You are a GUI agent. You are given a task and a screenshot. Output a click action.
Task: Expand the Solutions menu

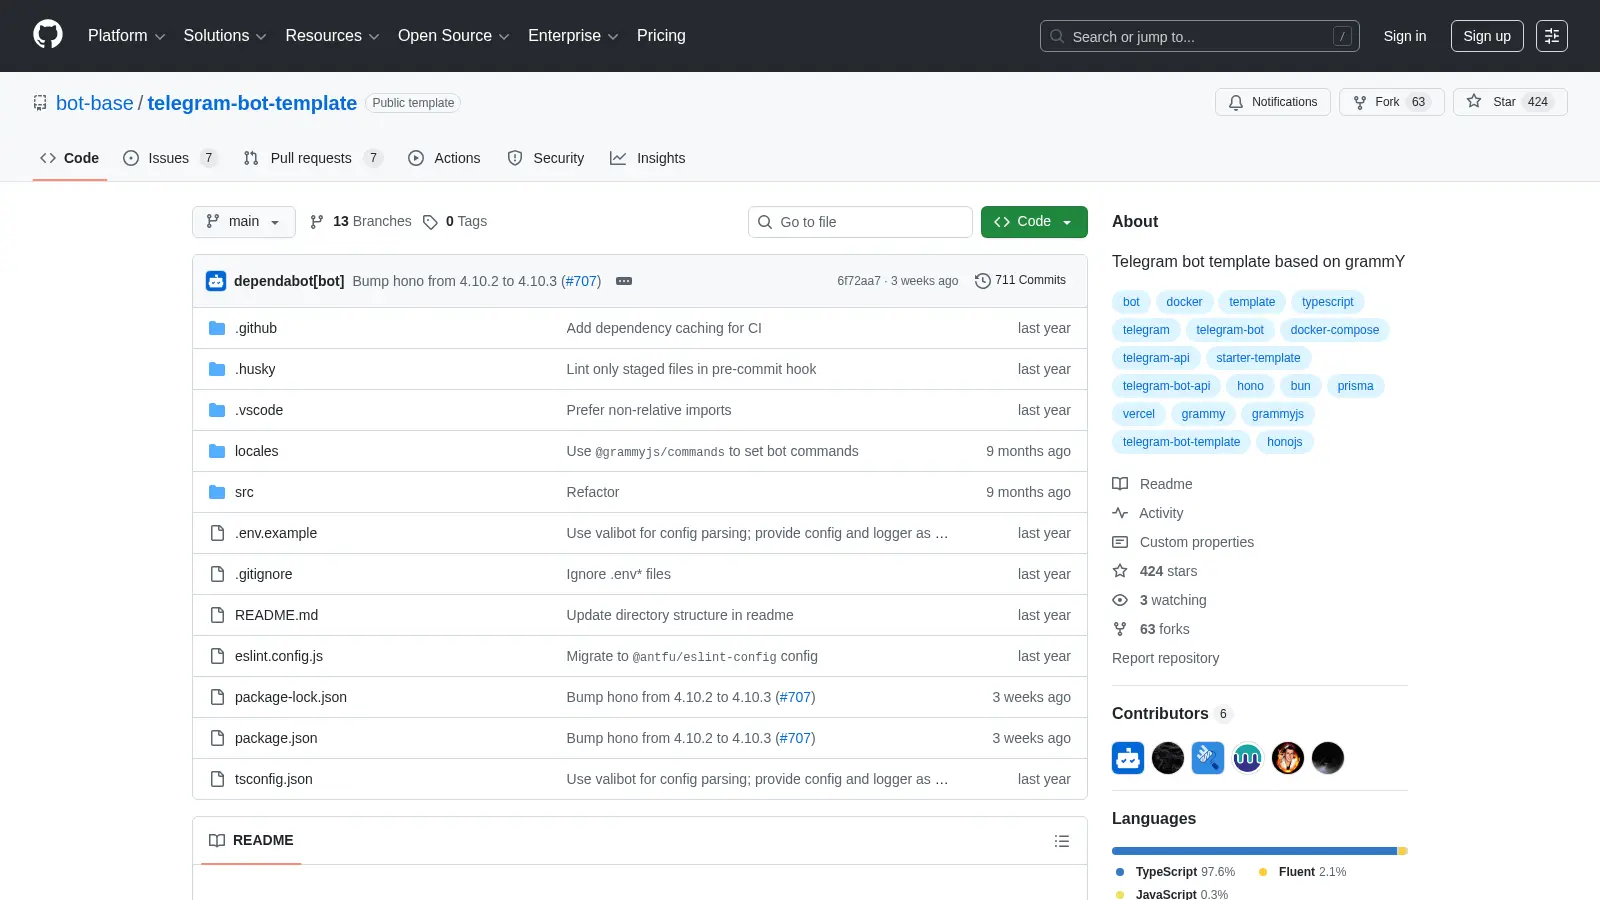(225, 36)
